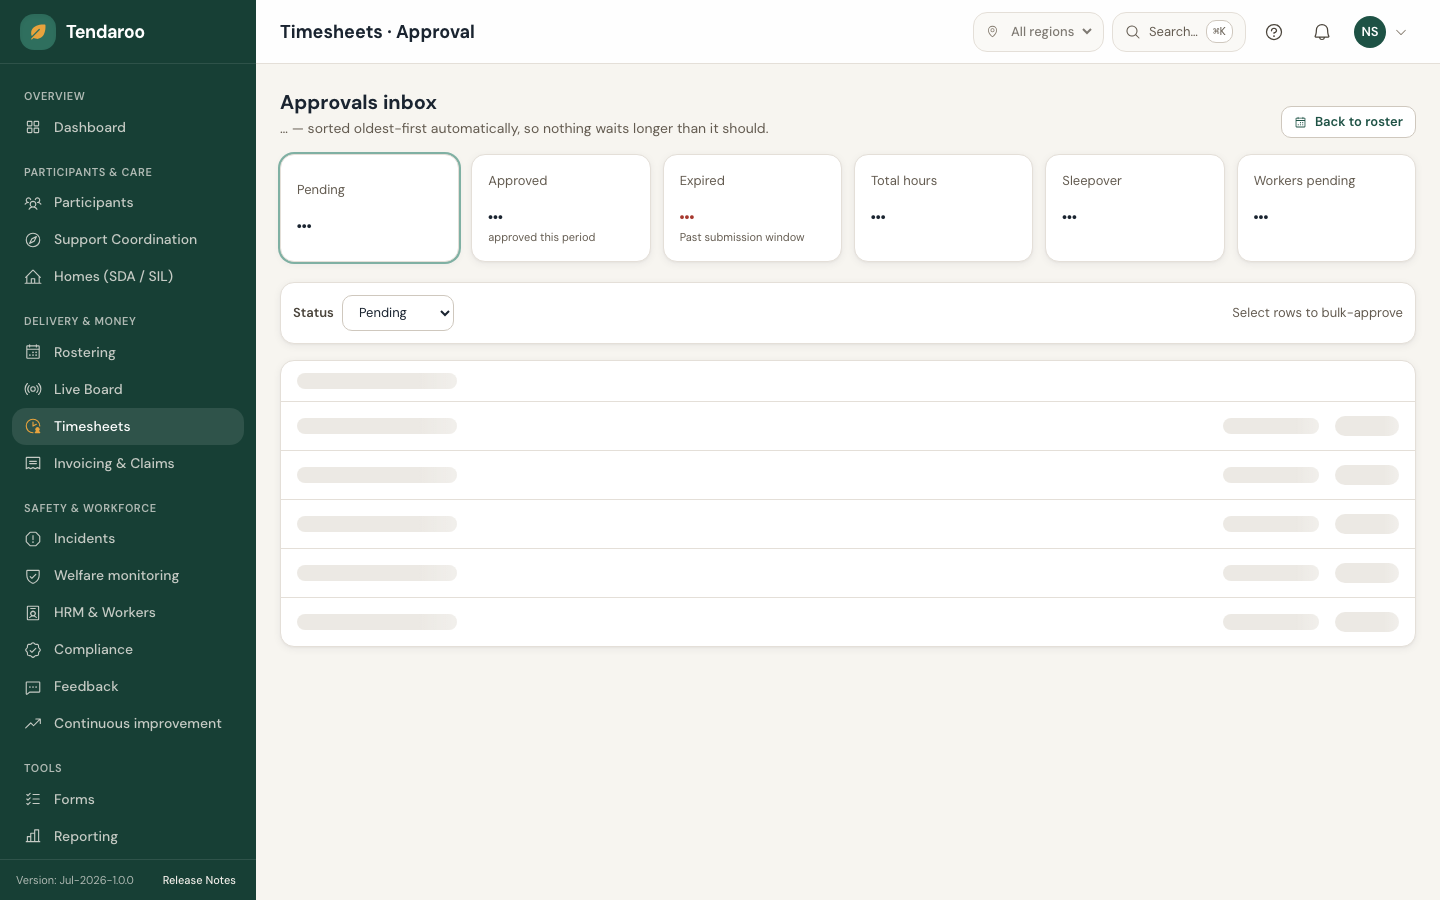Select the Expired summary card
This screenshot has width=1440, height=900.
point(752,208)
